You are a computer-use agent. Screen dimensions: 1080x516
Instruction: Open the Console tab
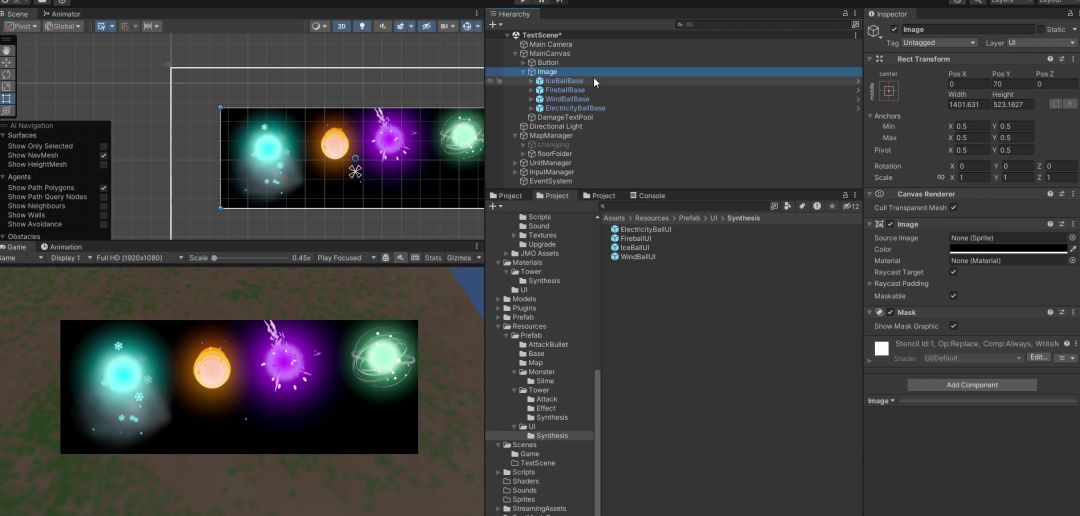pos(646,196)
